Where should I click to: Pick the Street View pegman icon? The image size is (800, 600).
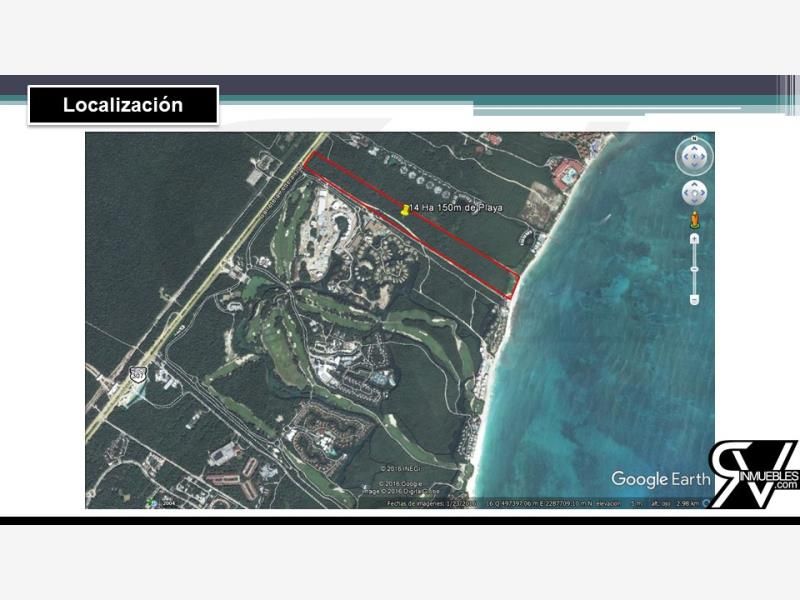[694, 220]
